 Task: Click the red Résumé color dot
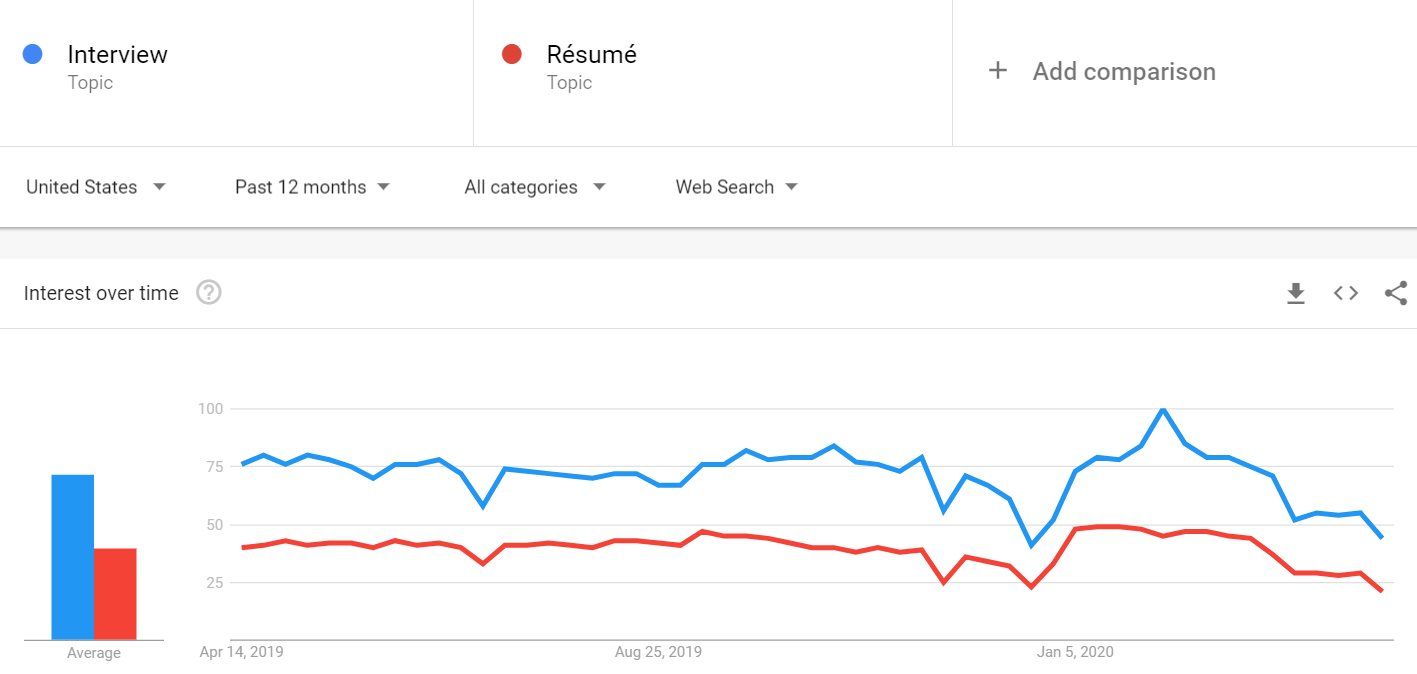(512, 54)
